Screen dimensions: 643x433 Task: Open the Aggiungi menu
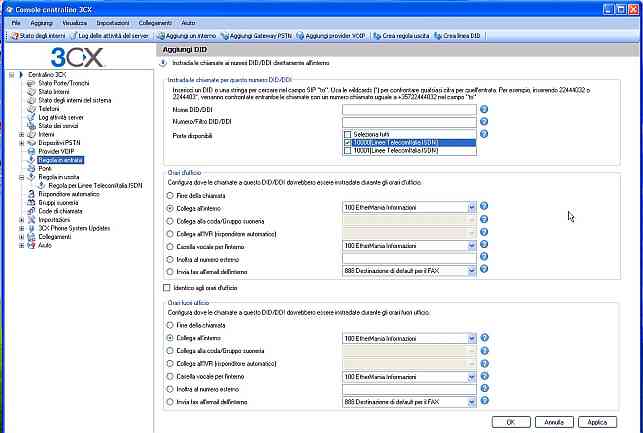tap(41, 23)
